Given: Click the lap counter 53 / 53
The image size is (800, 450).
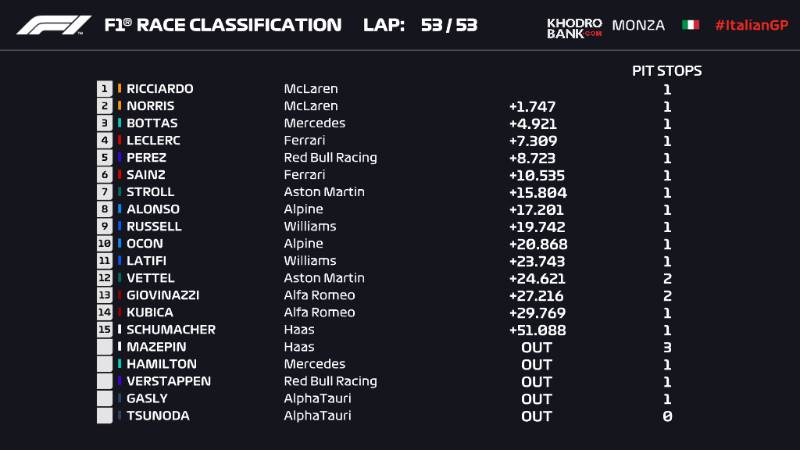Looking at the screenshot, I should (449, 25).
